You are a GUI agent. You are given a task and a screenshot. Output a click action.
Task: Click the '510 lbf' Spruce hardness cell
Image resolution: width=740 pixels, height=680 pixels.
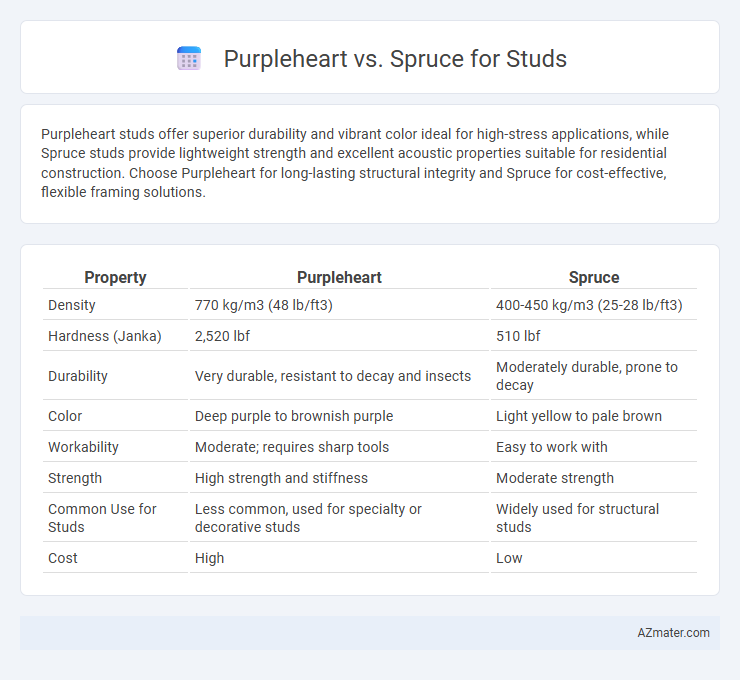[518, 336]
